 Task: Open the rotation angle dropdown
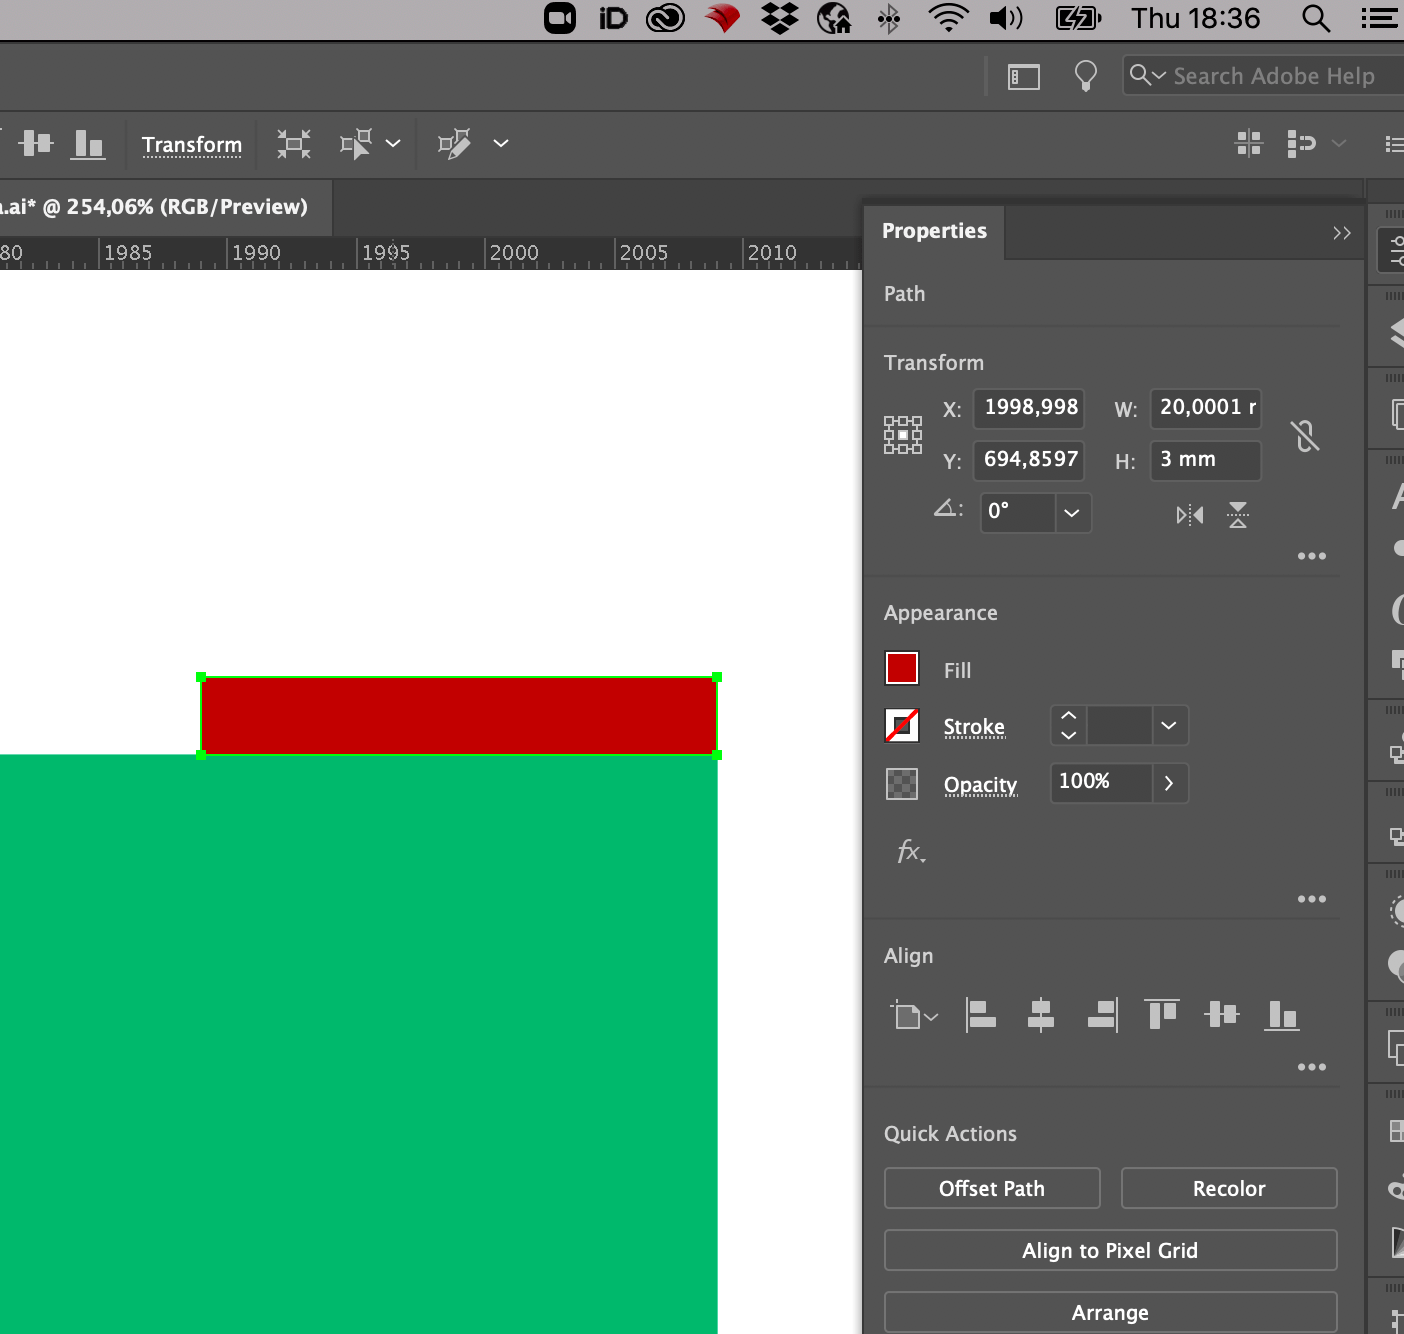tap(1072, 513)
